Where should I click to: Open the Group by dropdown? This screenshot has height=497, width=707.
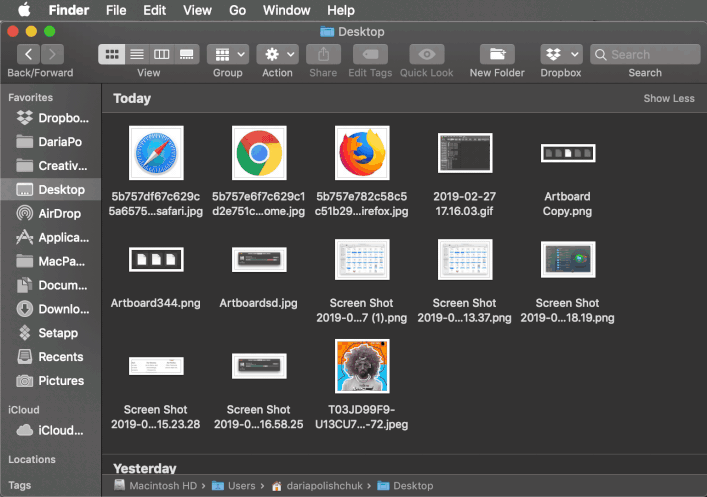[228, 55]
